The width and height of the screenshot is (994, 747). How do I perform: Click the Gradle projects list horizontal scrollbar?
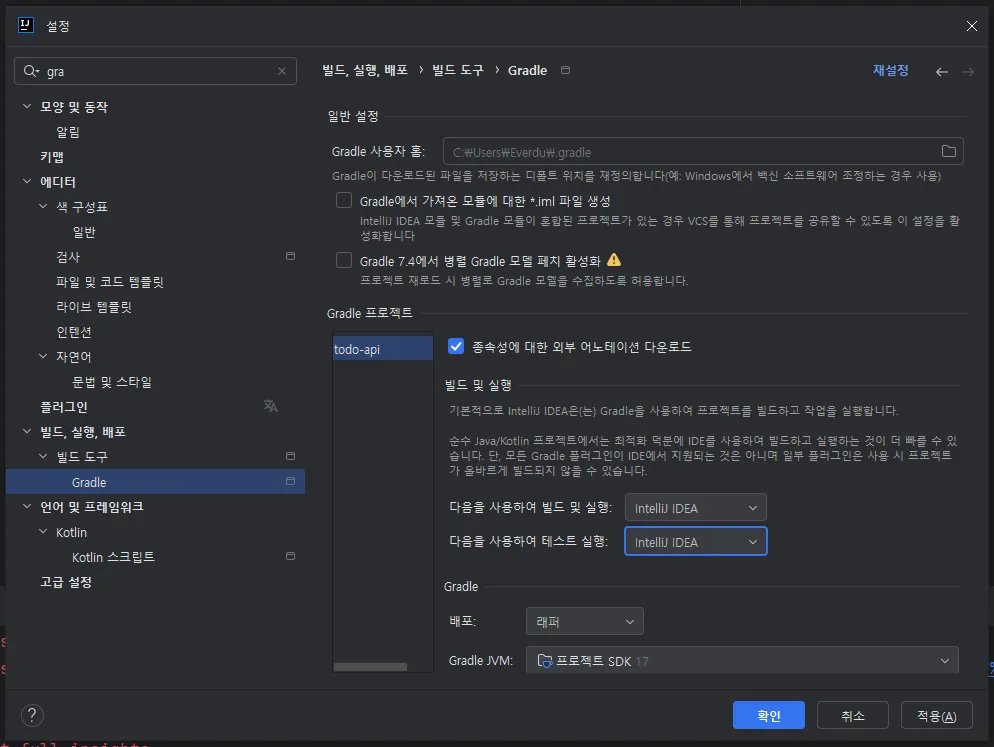tap(370, 667)
